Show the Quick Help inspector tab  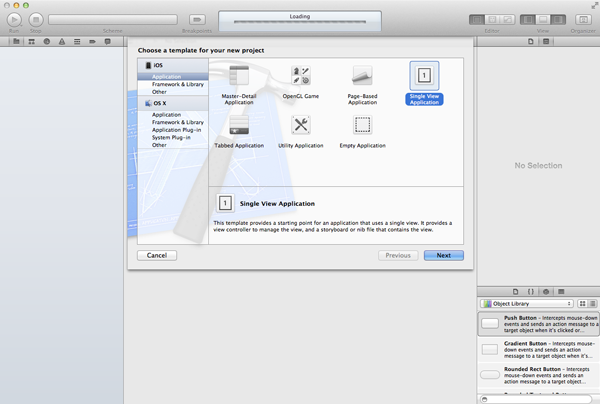click(x=546, y=41)
